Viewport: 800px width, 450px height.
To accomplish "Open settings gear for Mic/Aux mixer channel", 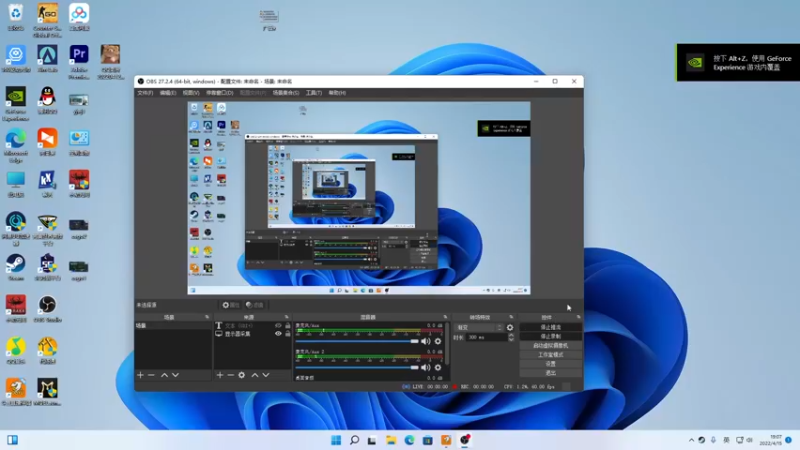I will click(438, 341).
